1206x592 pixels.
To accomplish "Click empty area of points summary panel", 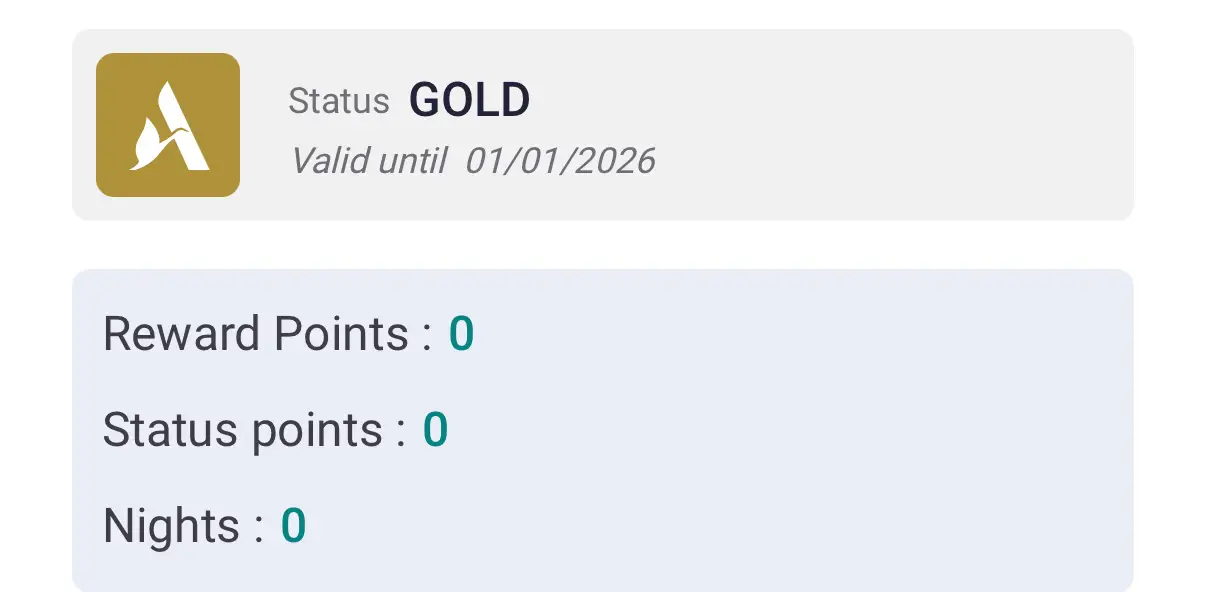I will tap(800, 430).
